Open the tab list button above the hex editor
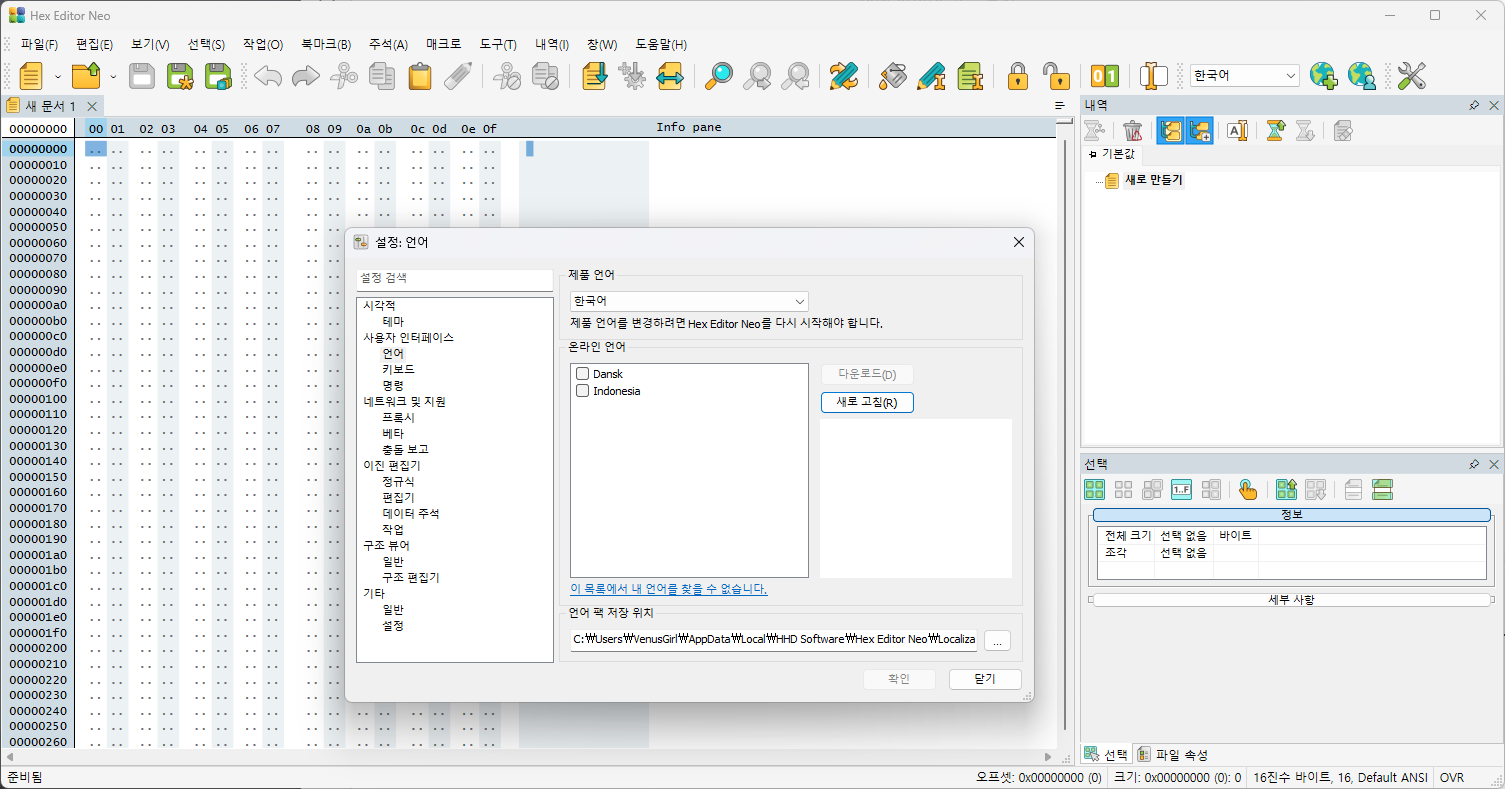This screenshot has height=789, width=1505. 1060,105
